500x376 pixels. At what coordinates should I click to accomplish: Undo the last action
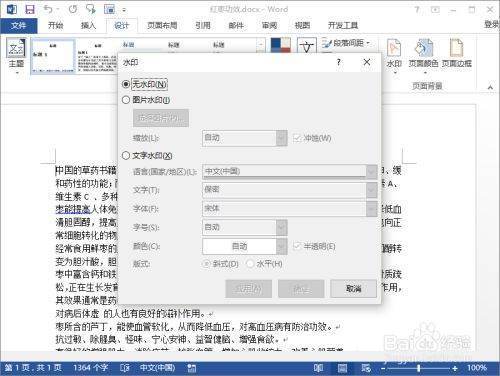tap(48, 9)
